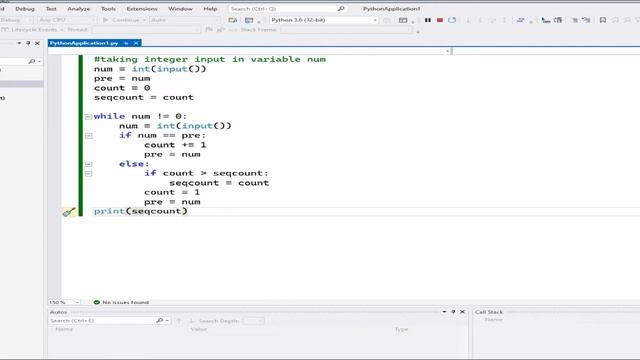Restart the debug session

tap(452, 20)
